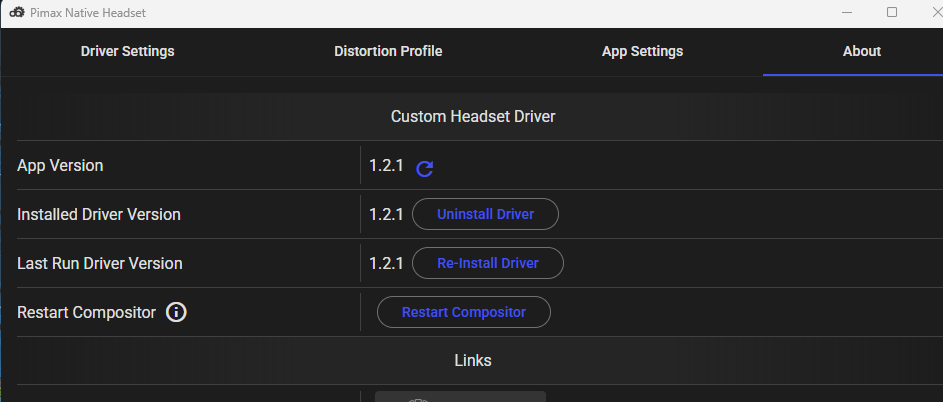This screenshot has height=402, width=943.
Task: Select the App Version label text
Action: [60, 165]
